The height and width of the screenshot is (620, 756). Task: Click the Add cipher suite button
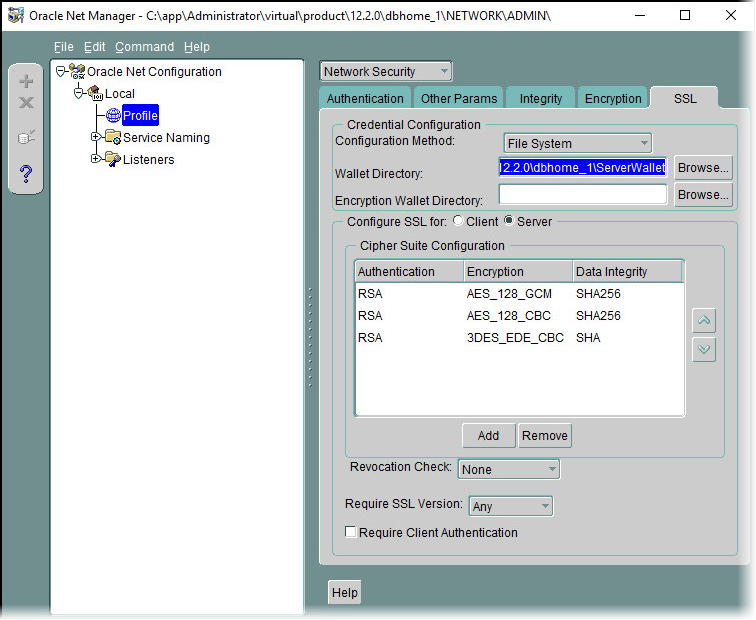[x=488, y=435]
